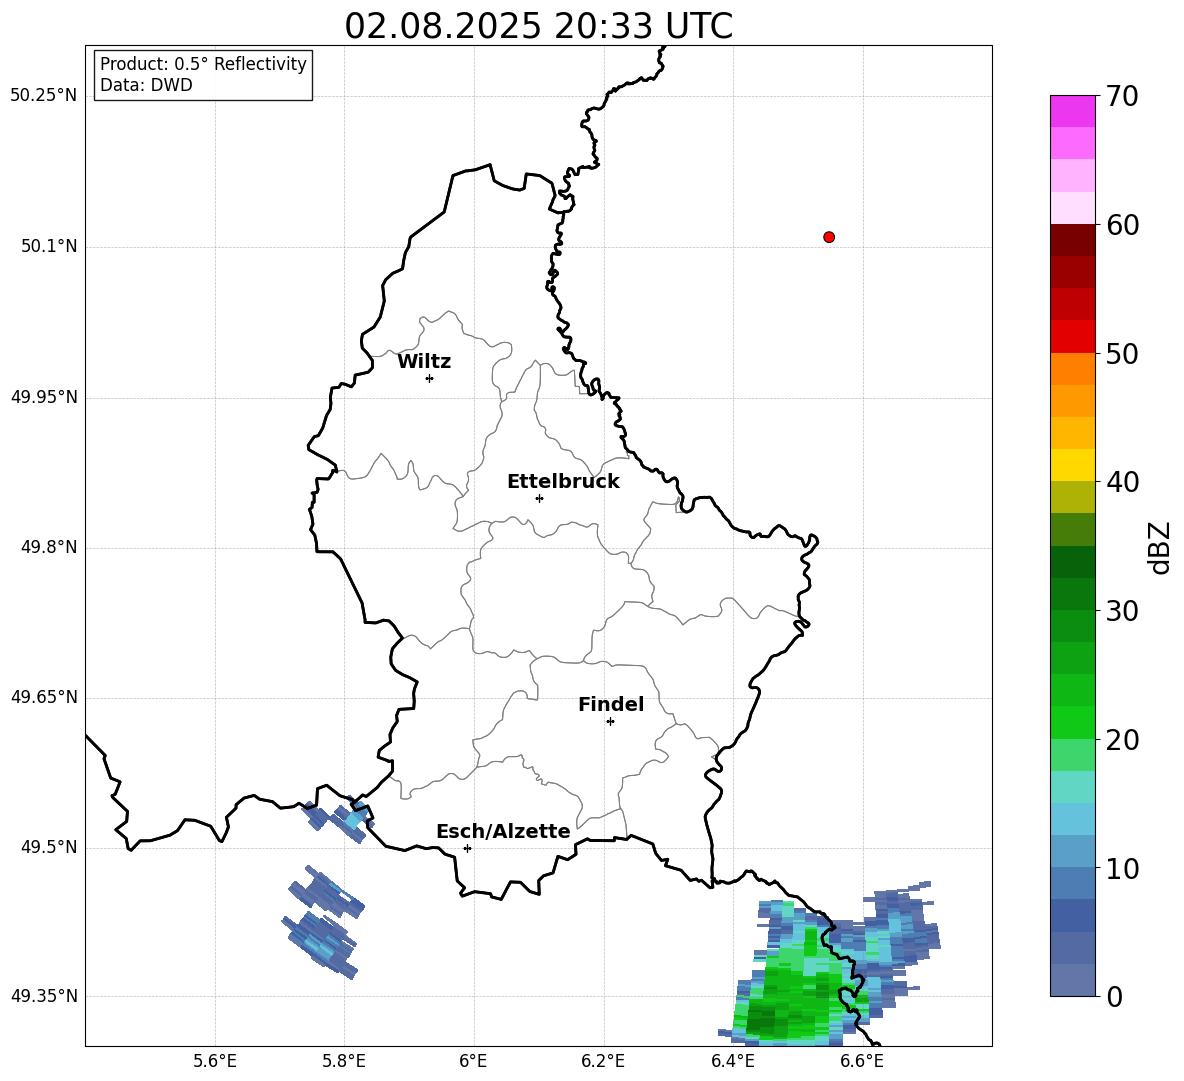Image resolution: width=1184 pixels, height=1081 pixels.
Task: Click the 'Esch/Alzette' city label
Action: (504, 832)
